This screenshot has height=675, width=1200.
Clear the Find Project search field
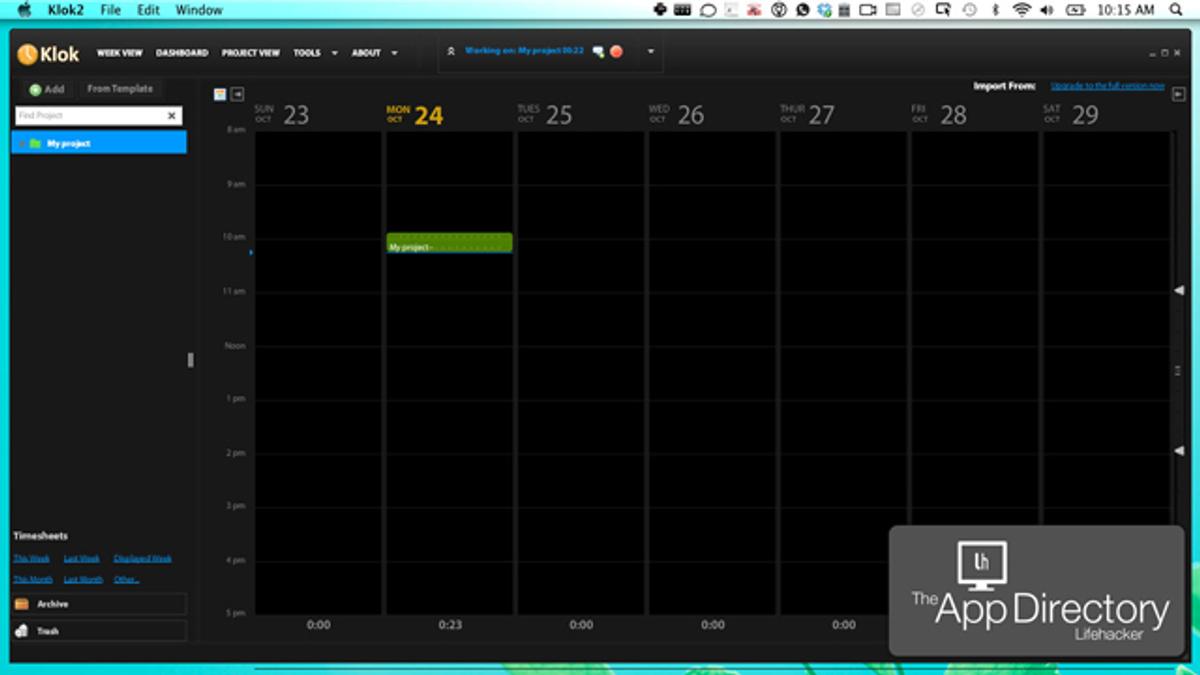coord(171,116)
